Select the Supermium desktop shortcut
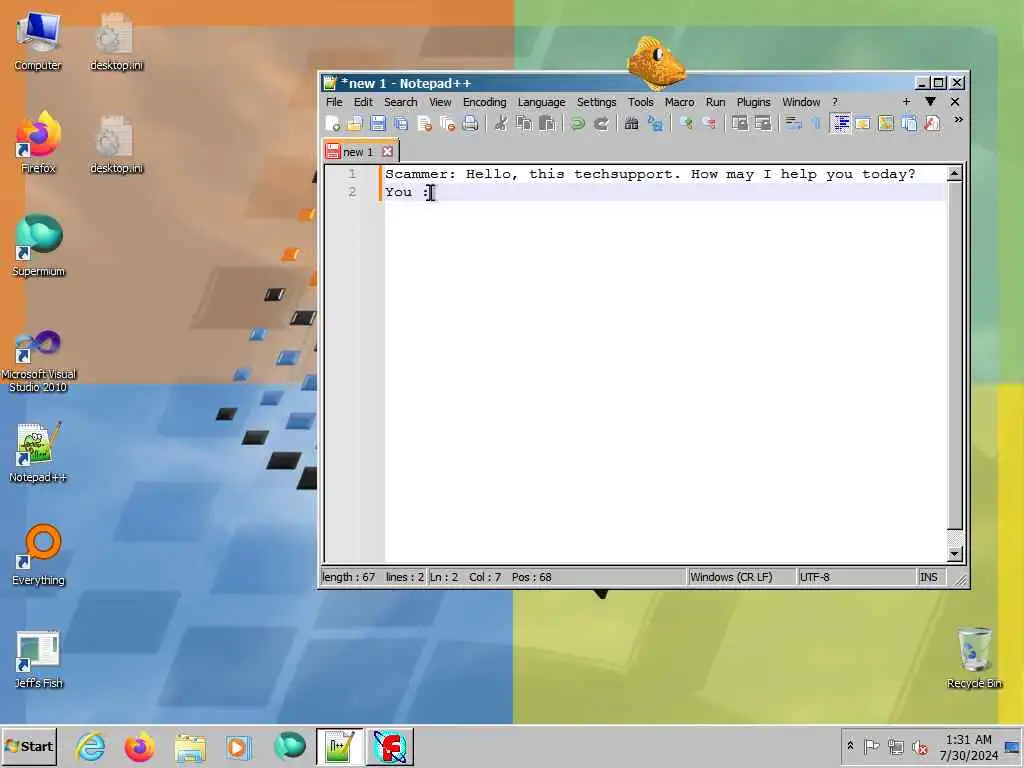Screen dimensions: 1024x768 click(39, 246)
